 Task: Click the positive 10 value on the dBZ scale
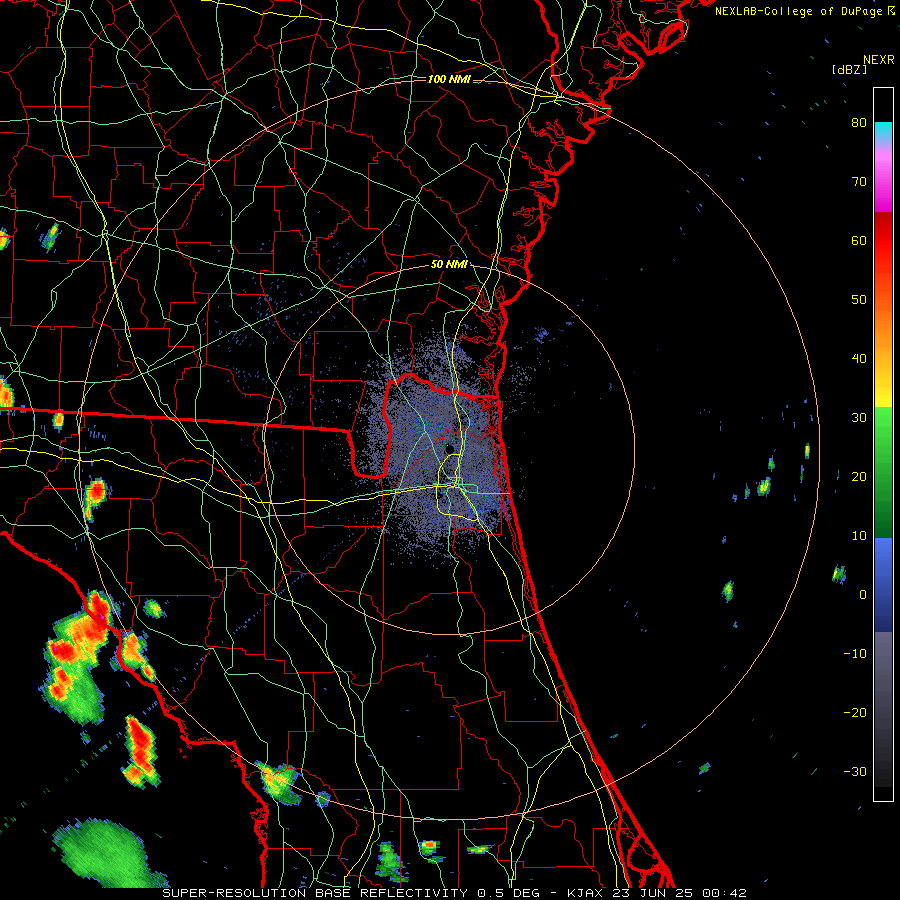pos(859,536)
